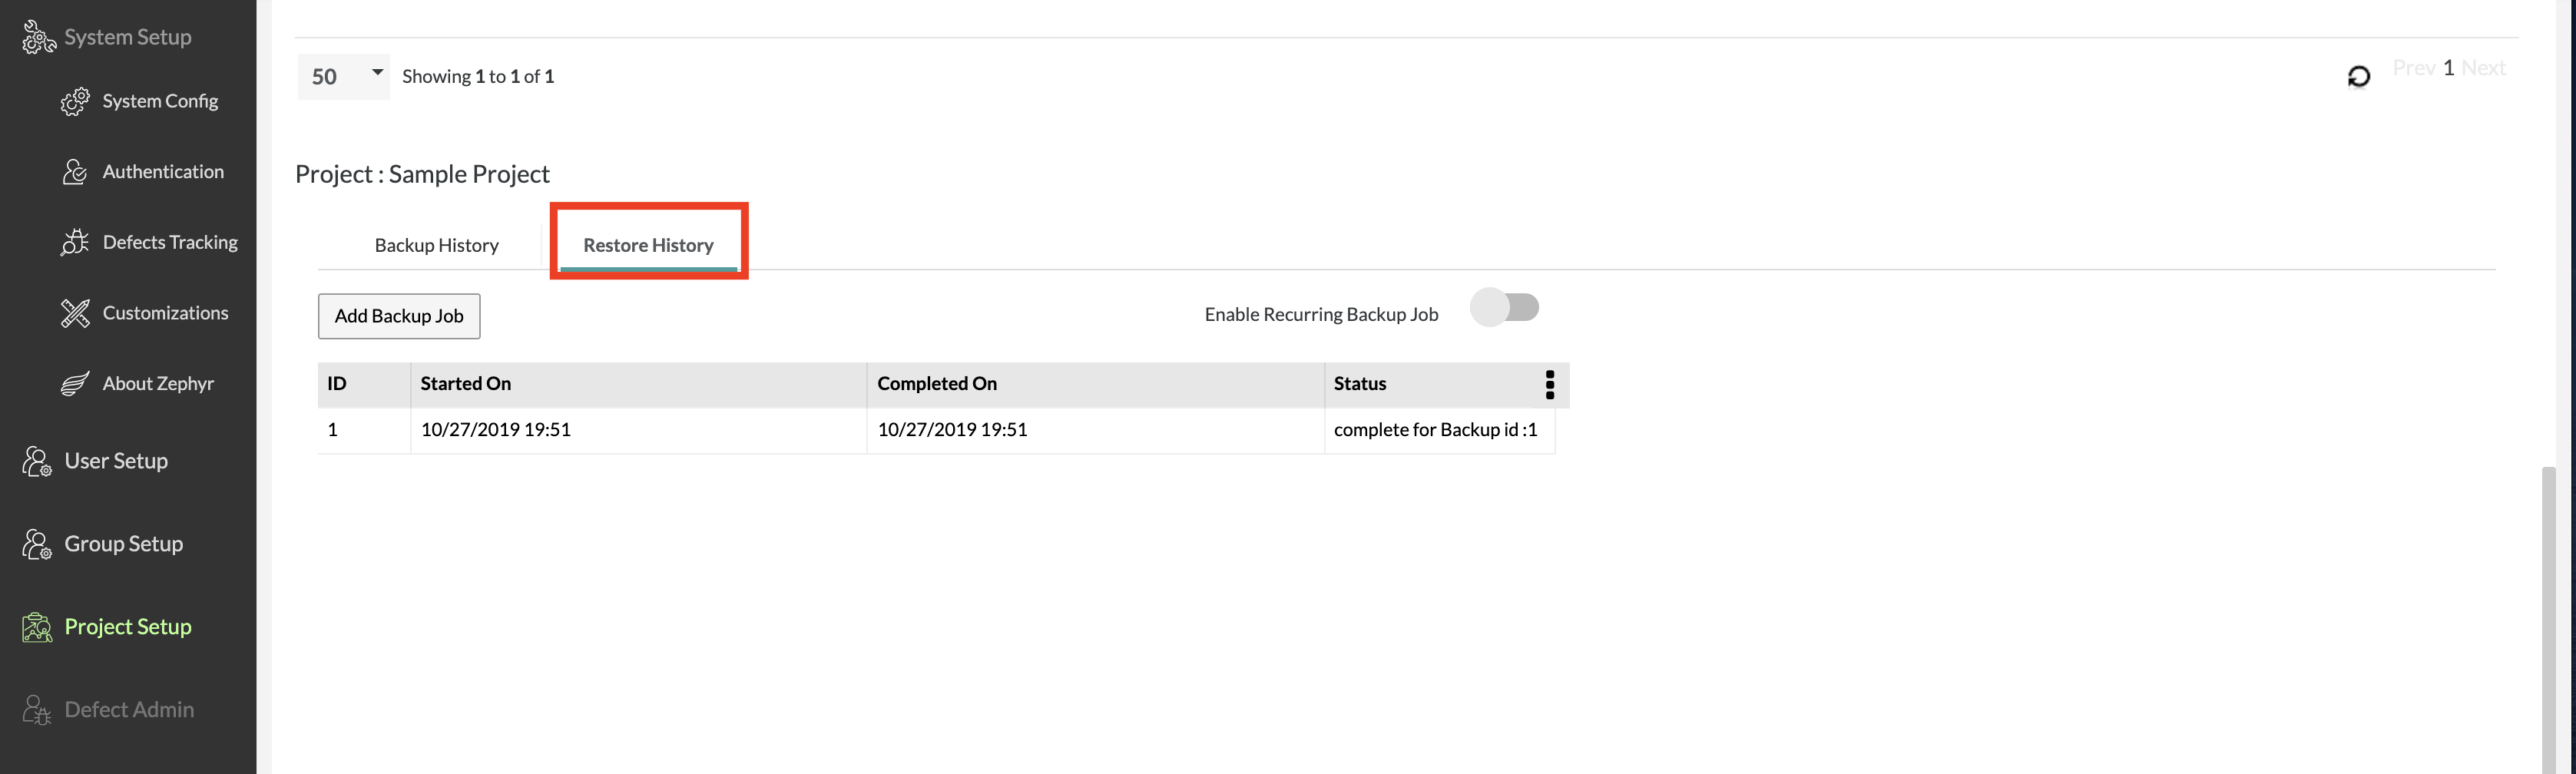Click the Defects Tracking bug icon
The width and height of the screenshot is (2576, 774).
(75, 243)
